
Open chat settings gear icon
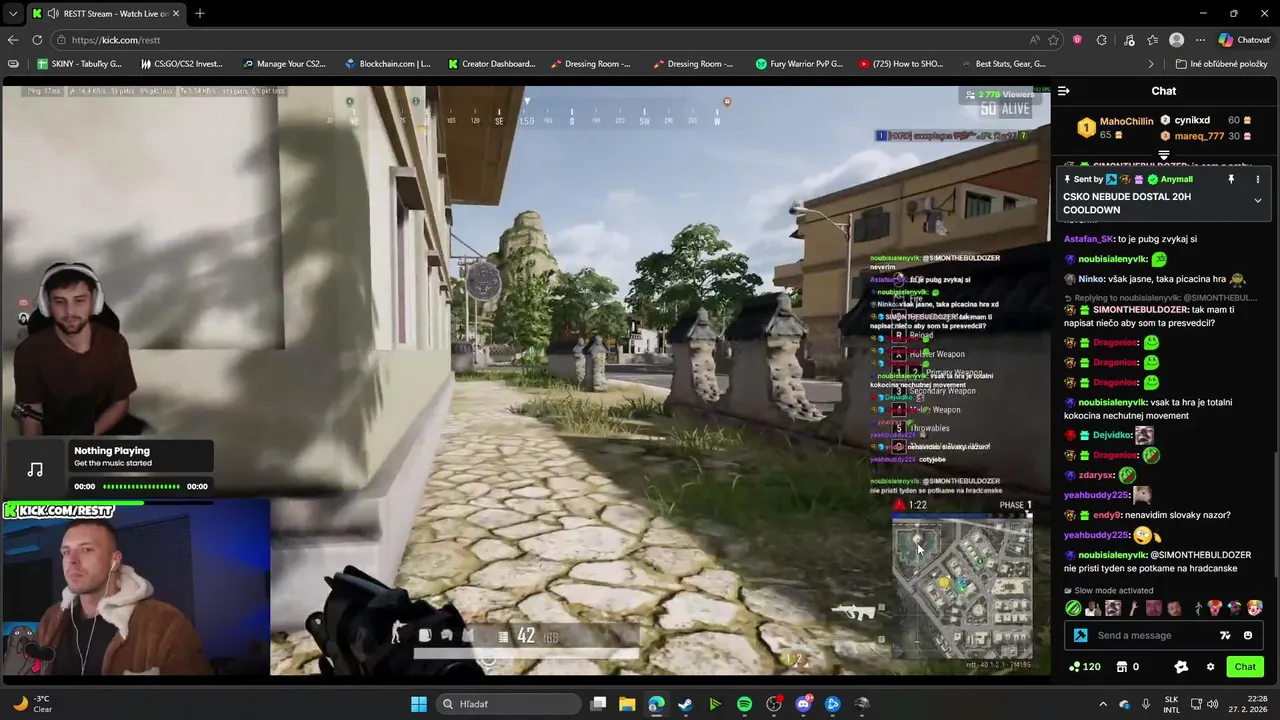click(x=1210, y=667)
